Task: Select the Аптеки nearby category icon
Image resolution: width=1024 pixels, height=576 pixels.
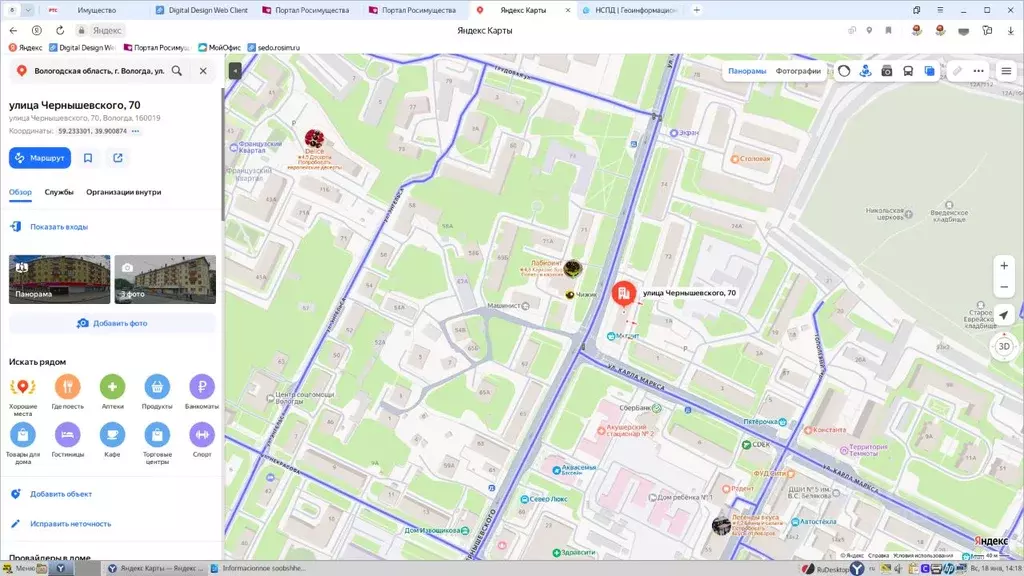Action: tap(112, 387)
